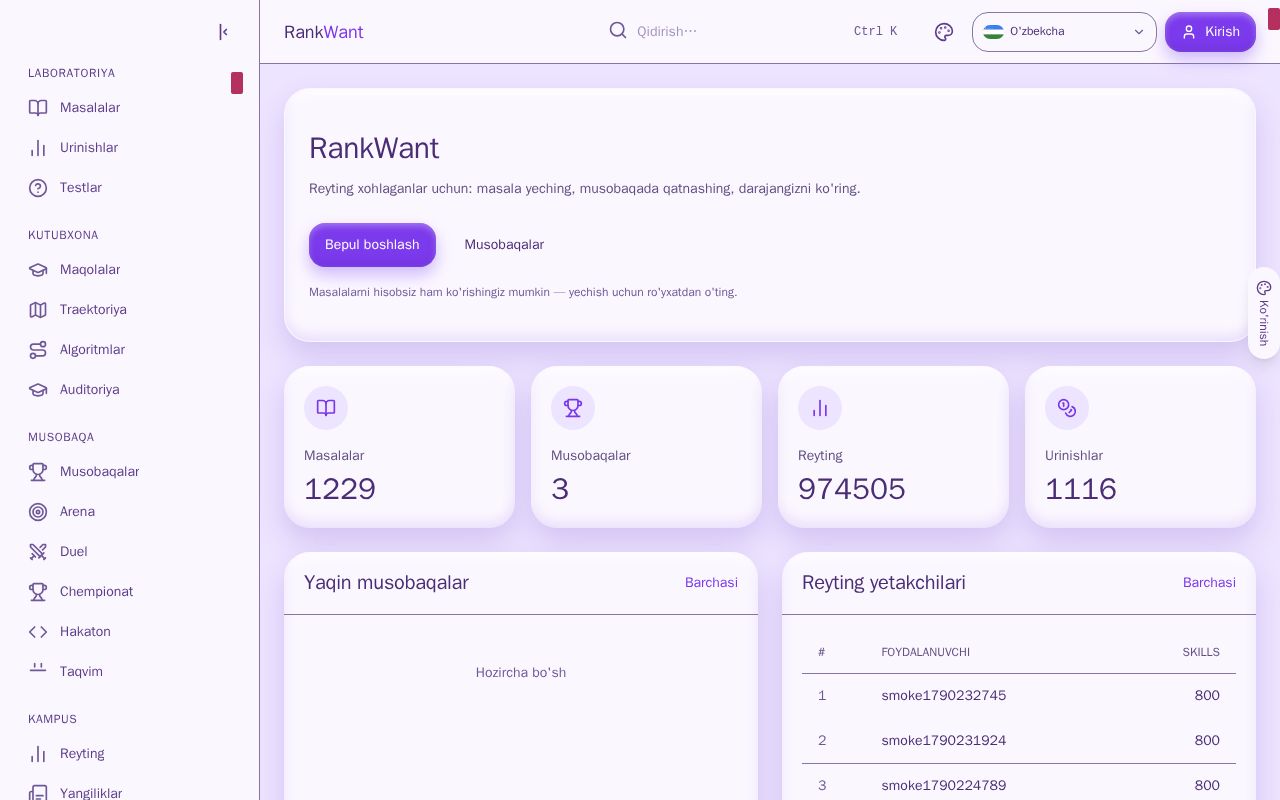1280x800 pixels.
Task: Open the Hakaton code brackets icon
Action: (x=38, y=632)
